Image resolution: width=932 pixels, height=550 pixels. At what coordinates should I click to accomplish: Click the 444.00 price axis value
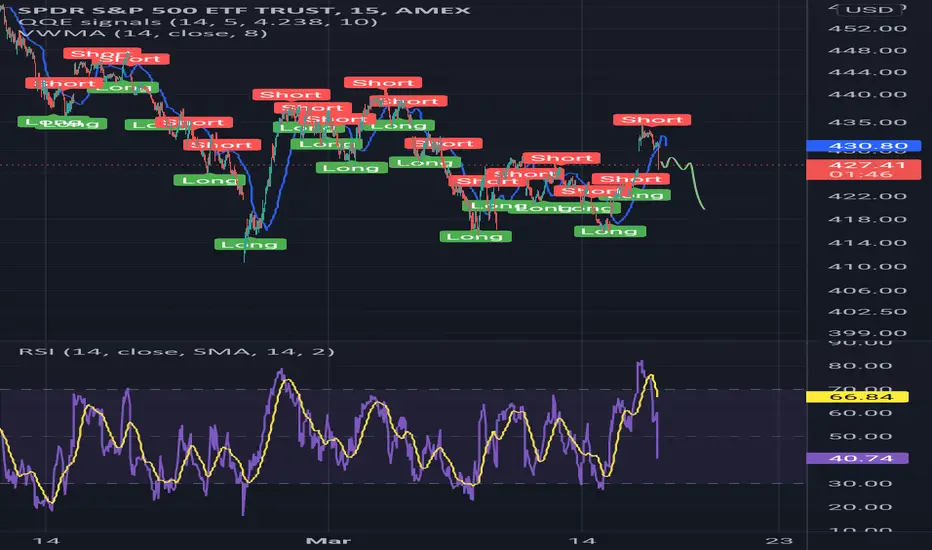coord(867,73)
